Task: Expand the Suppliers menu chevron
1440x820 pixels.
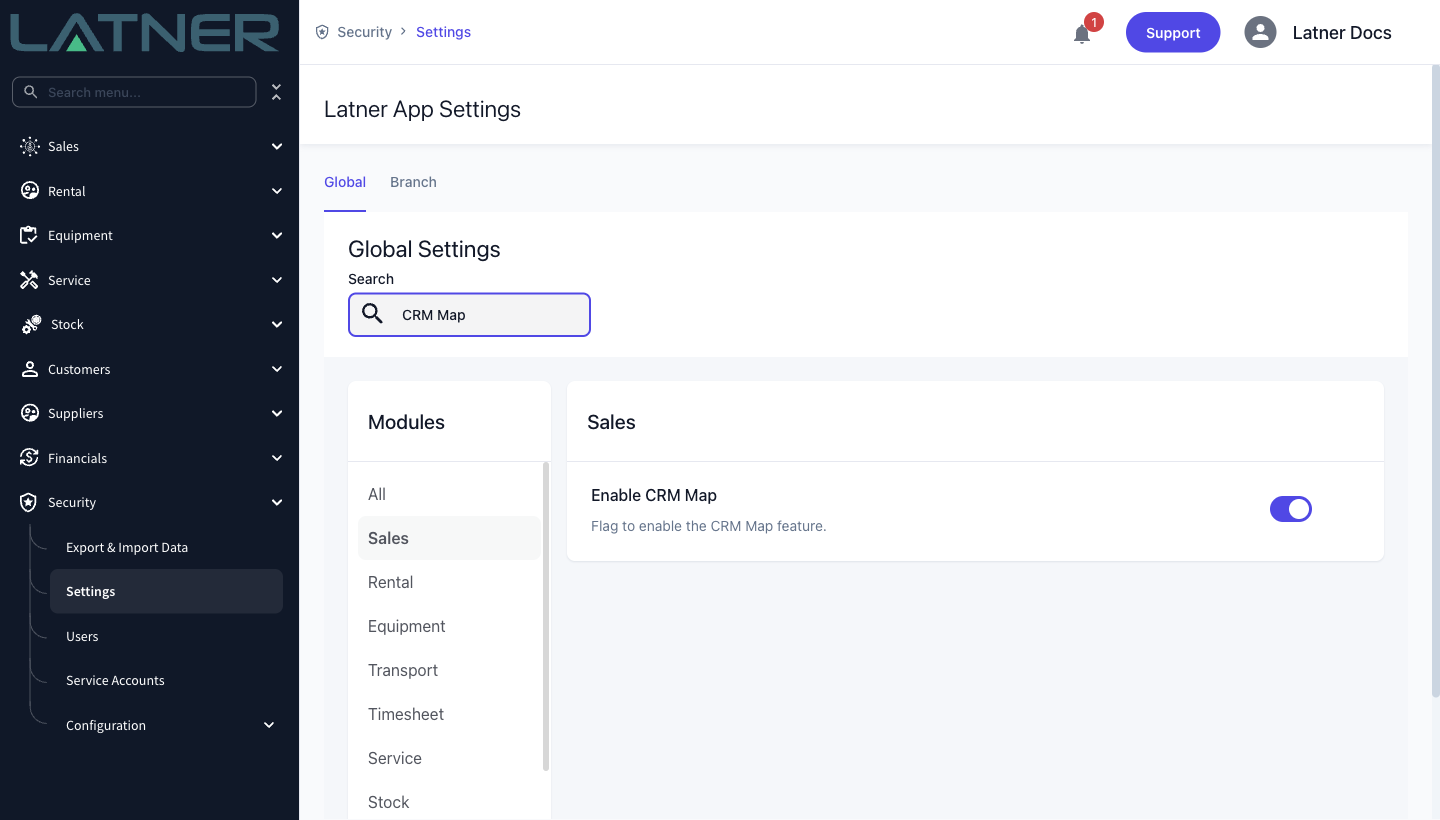Action: tap(277, 413)
